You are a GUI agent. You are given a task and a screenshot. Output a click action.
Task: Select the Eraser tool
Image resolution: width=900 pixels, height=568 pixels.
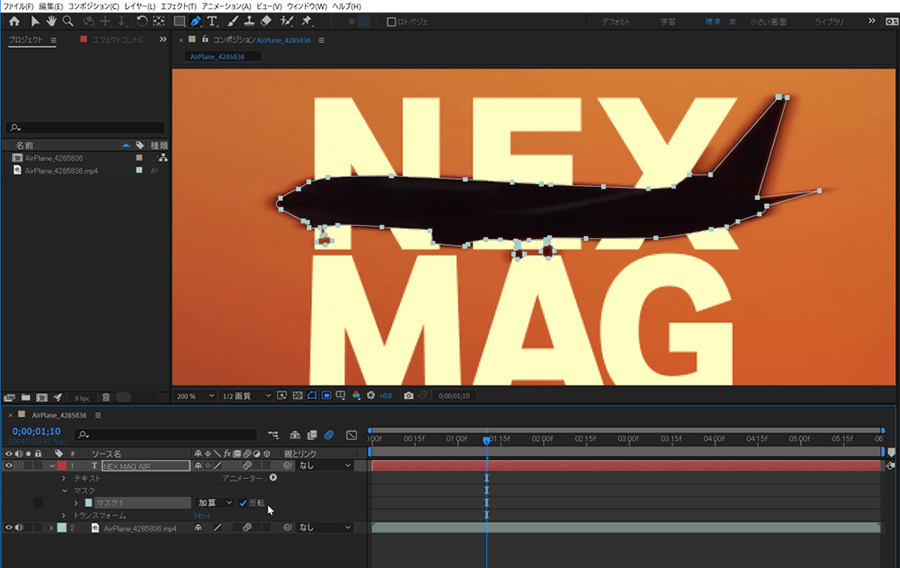click(x=266, y=21)
